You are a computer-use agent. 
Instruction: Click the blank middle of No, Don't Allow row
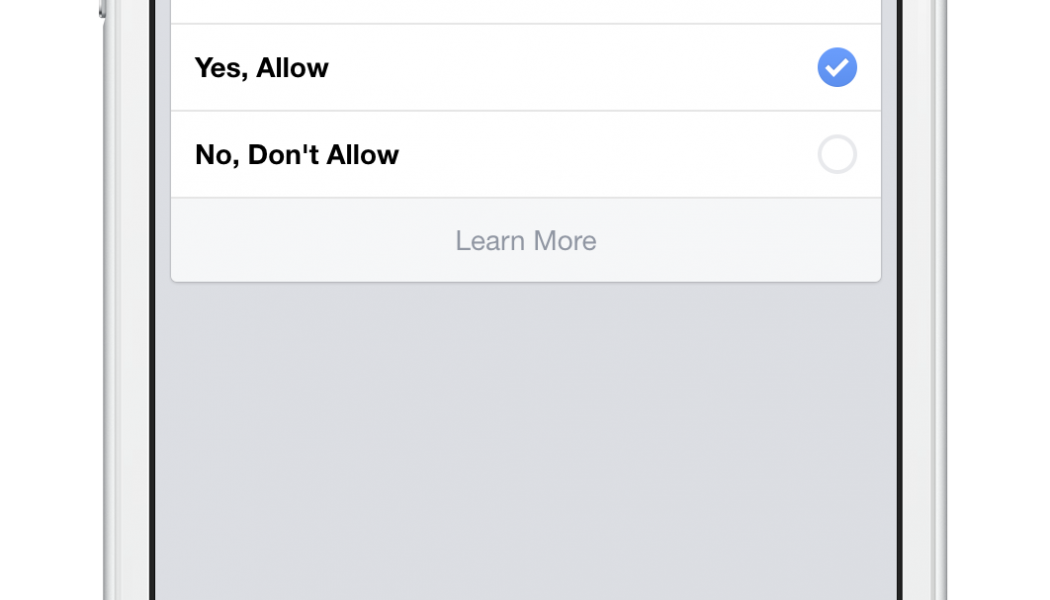tap(603, 155)
